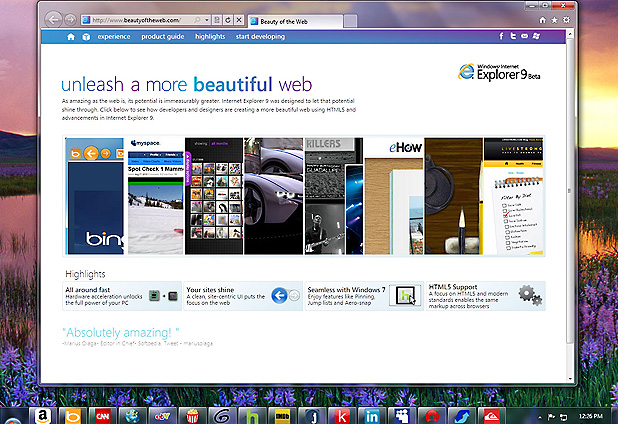The width and height of the screenshot is (618, 424).
Task: Show hidden system tray icons arrow
Action: pyautogui.click(x=540, y=417)
